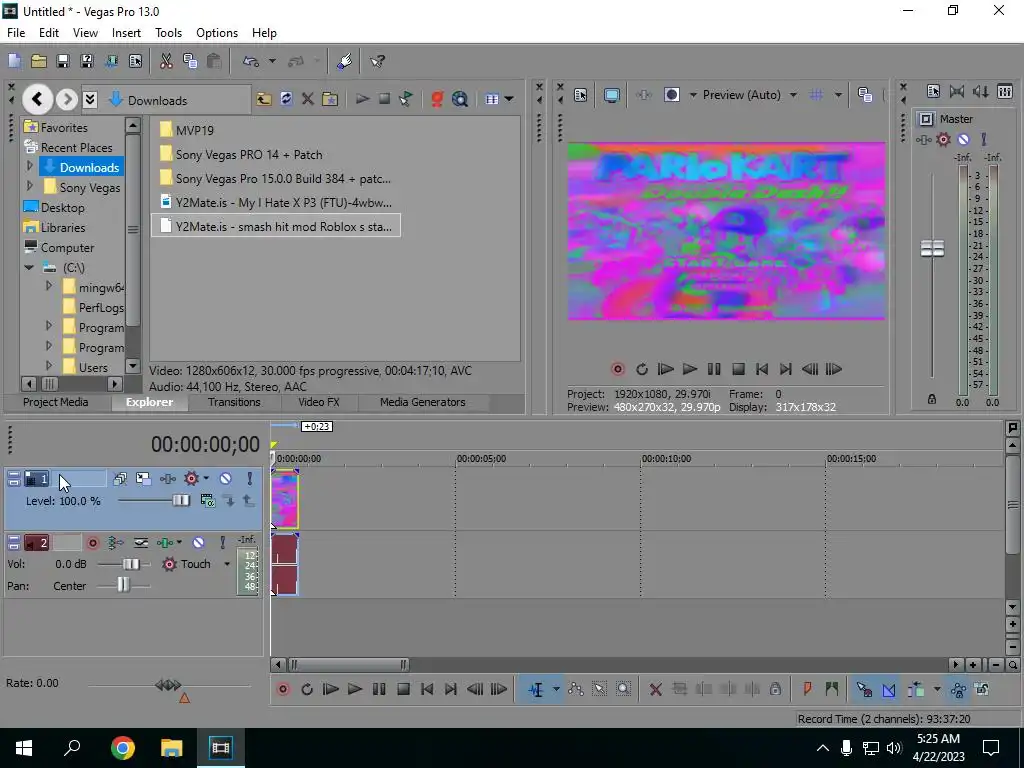Image resolution: width=1024 pixels, height=768 pixels.
Task: Stop preview in Explorer toolbar
Action: [384, 99]
